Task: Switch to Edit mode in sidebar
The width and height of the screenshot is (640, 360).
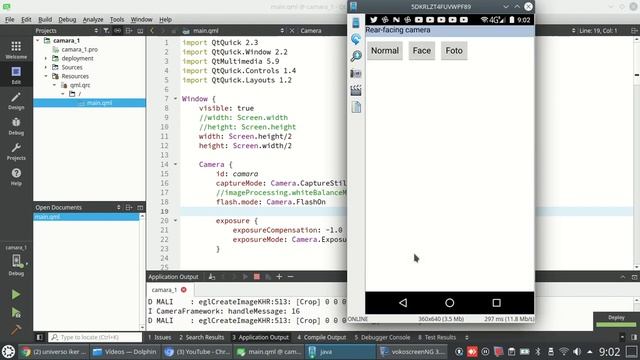Action: 16,75
